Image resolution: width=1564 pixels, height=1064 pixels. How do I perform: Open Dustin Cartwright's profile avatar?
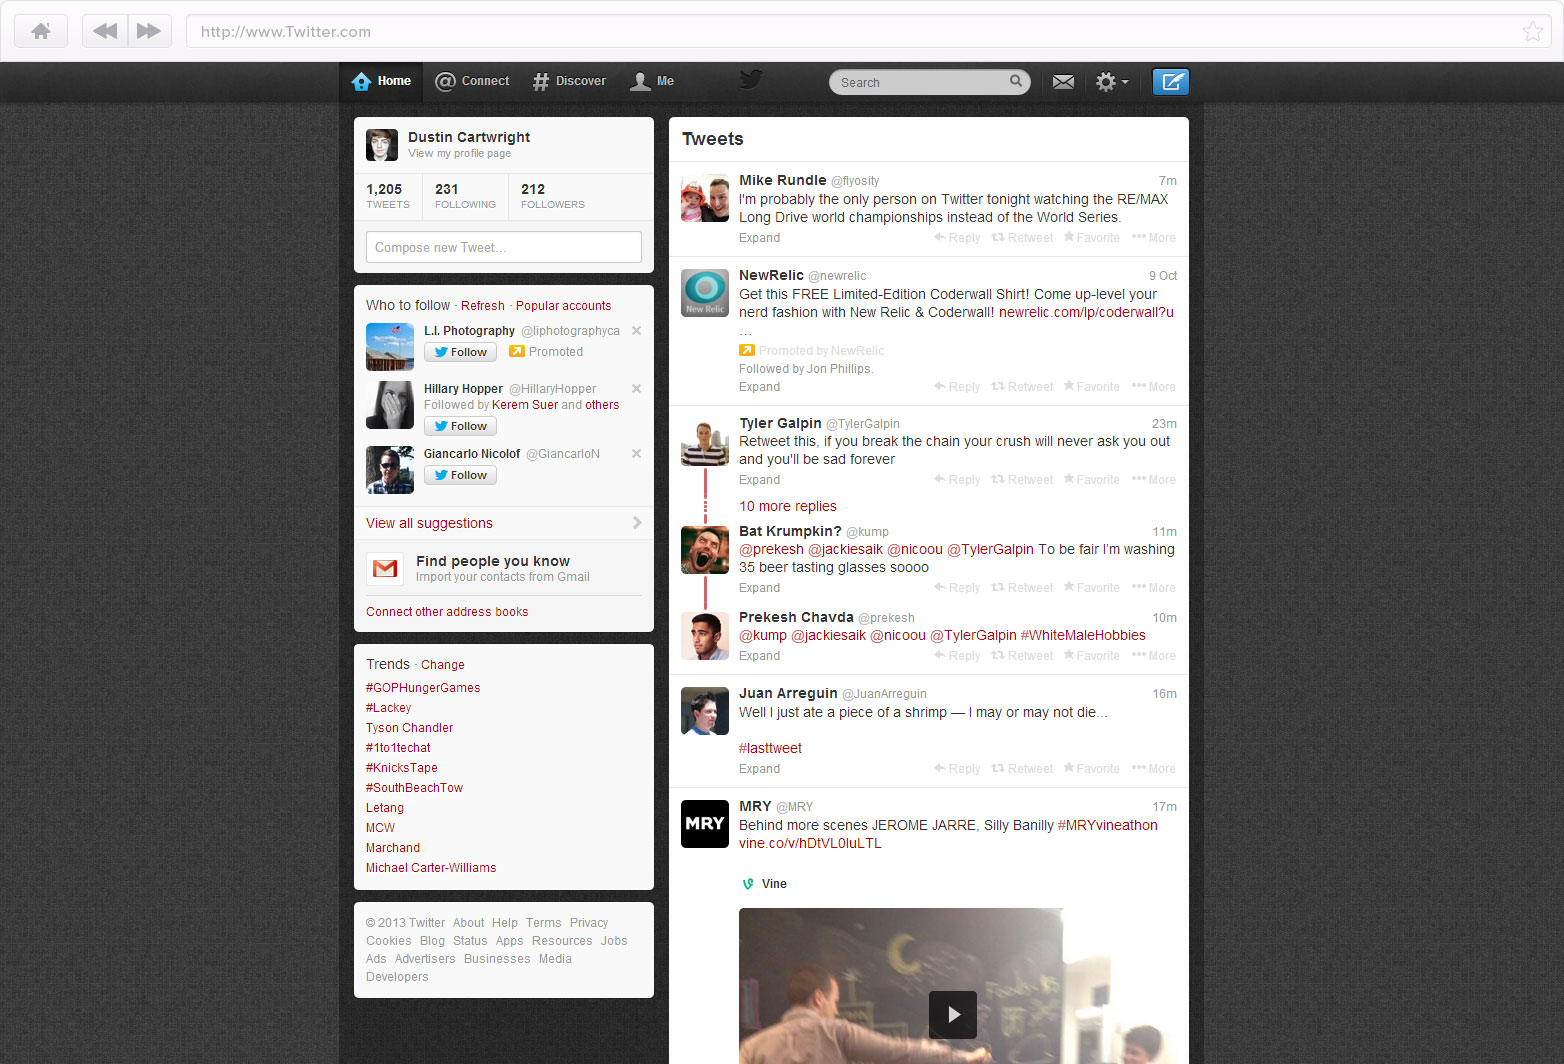pos(382,145)
